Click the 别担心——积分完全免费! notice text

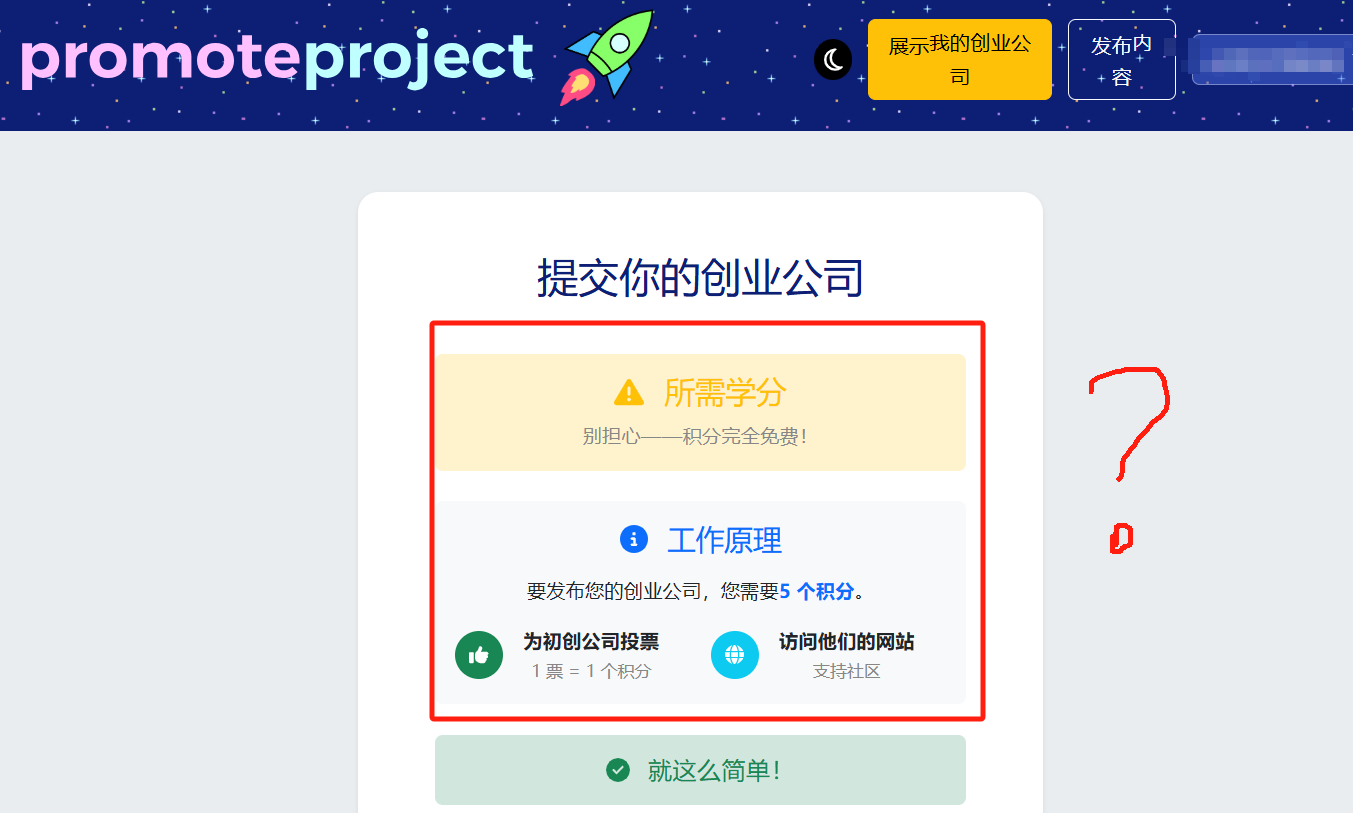click(x=695, y=437)
